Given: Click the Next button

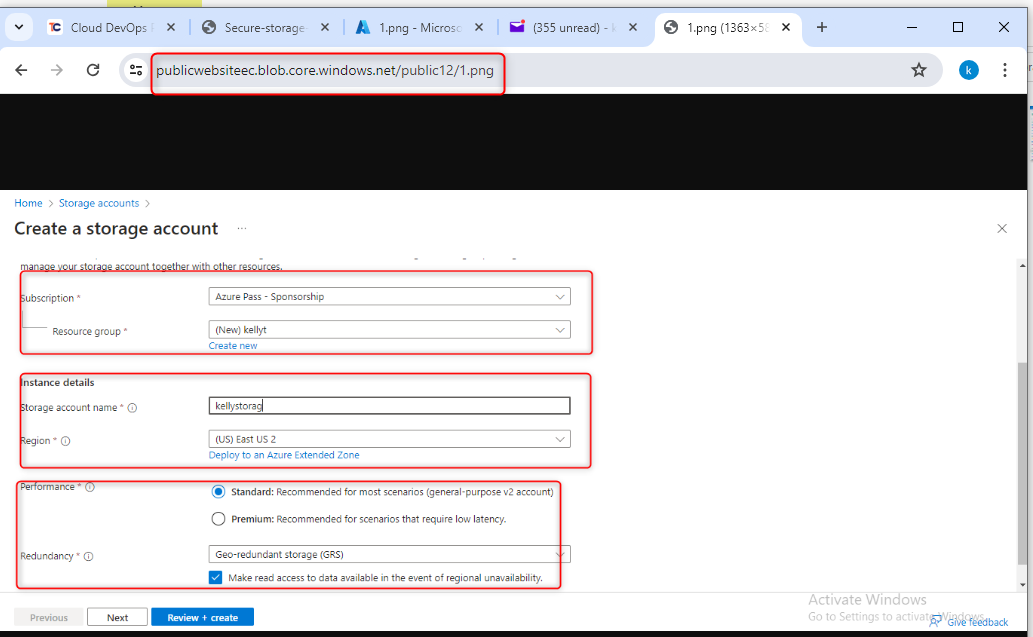Looking at the screenshot, I should click(x=117, y=617).
